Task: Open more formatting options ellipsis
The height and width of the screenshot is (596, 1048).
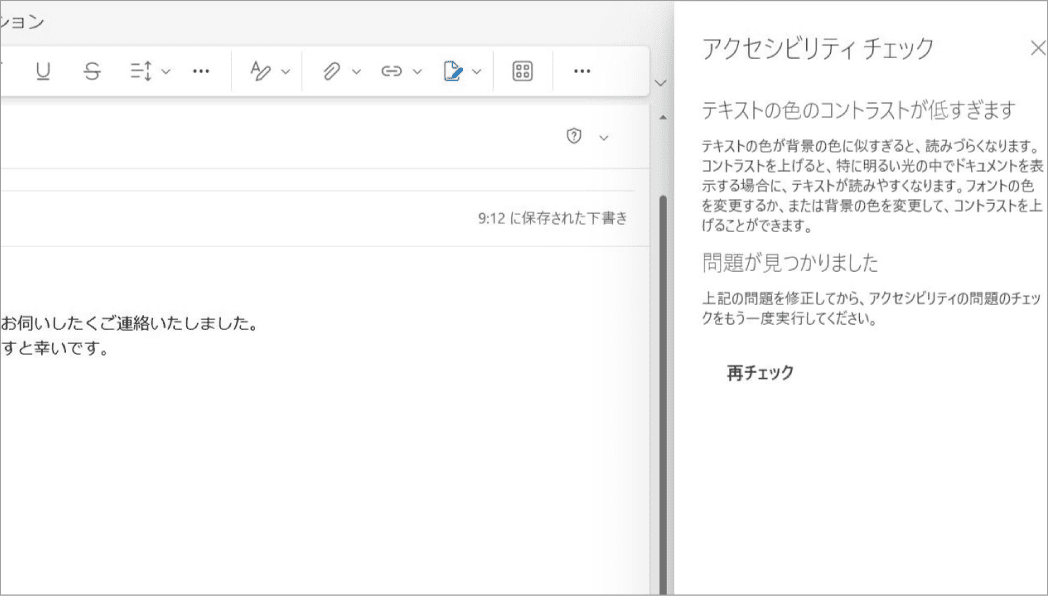Action: pyautogui.click(x=201, y=71)
